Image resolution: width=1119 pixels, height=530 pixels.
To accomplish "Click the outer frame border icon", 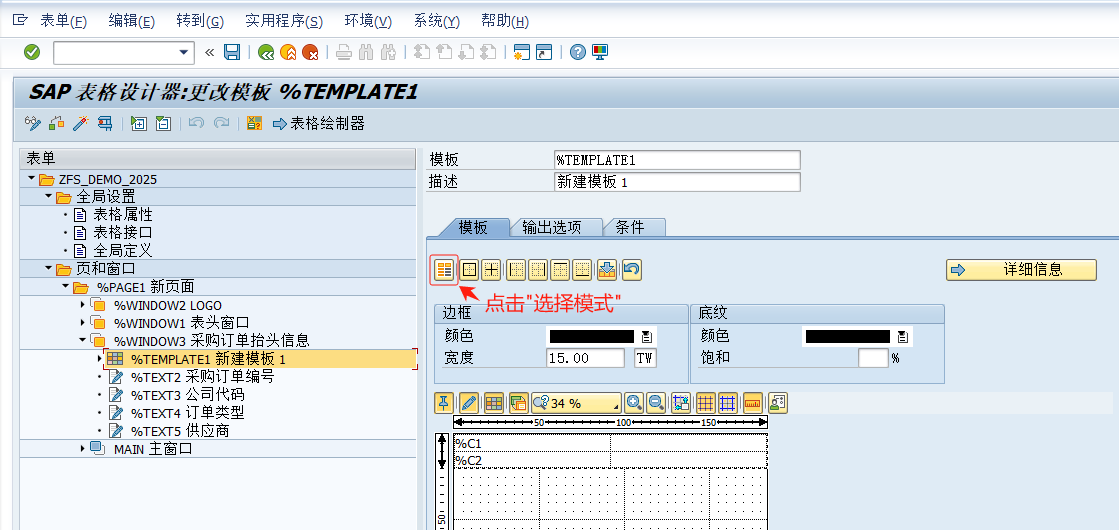I will pyautogui.click(x=469, y=269).
